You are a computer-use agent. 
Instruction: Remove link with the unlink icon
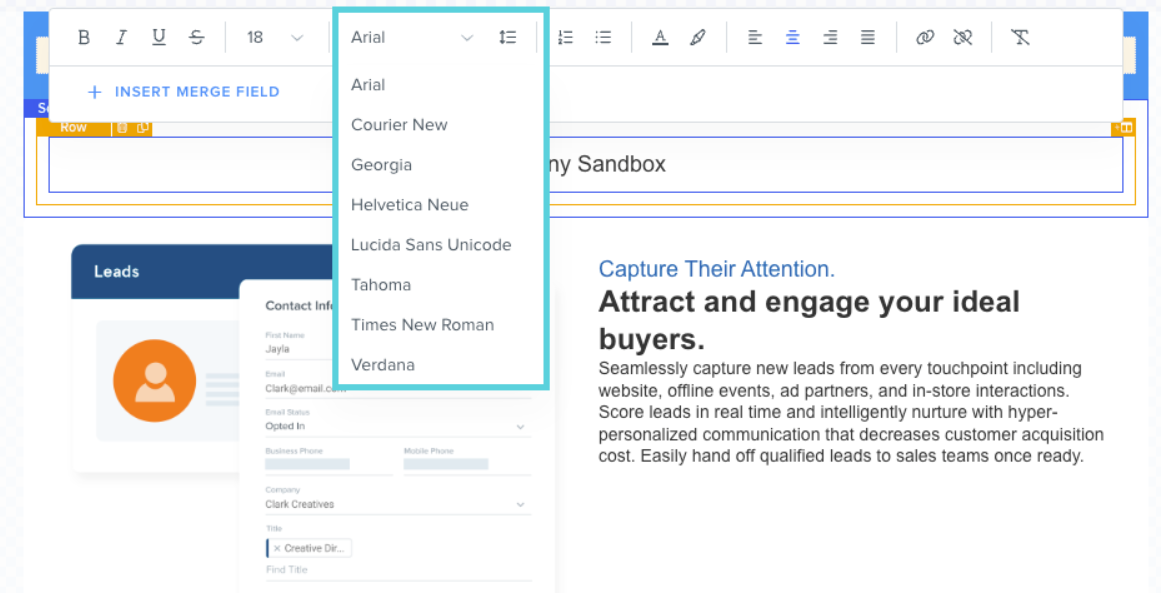(x=963, y=37)
